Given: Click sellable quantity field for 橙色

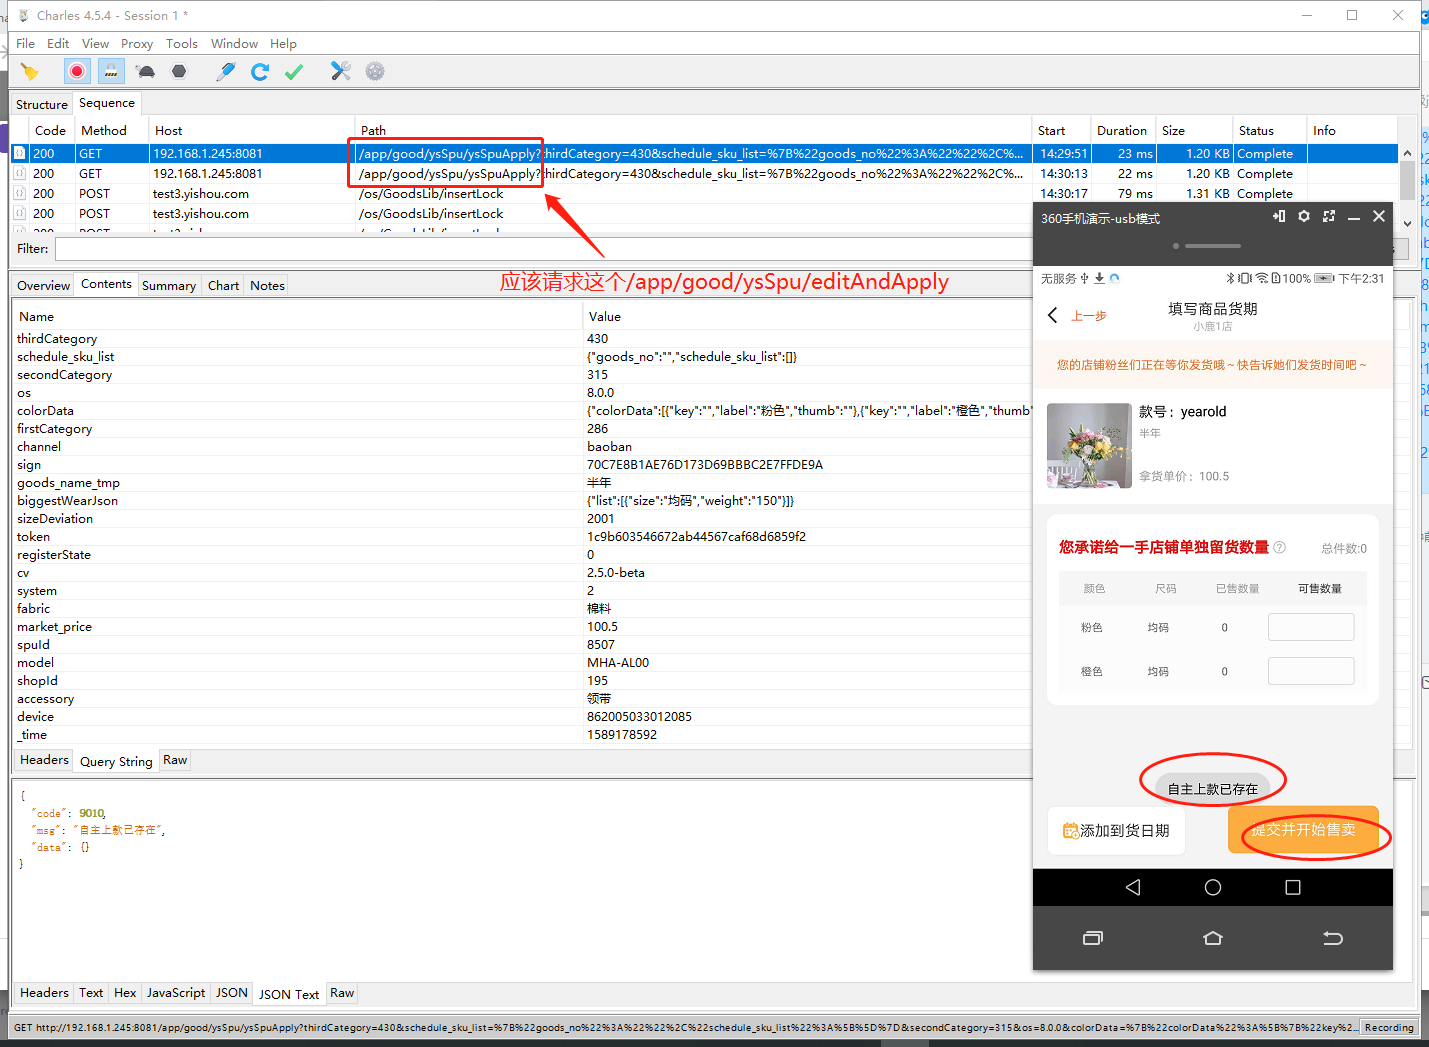Looking at the screenshot, I should (1311, 671).
